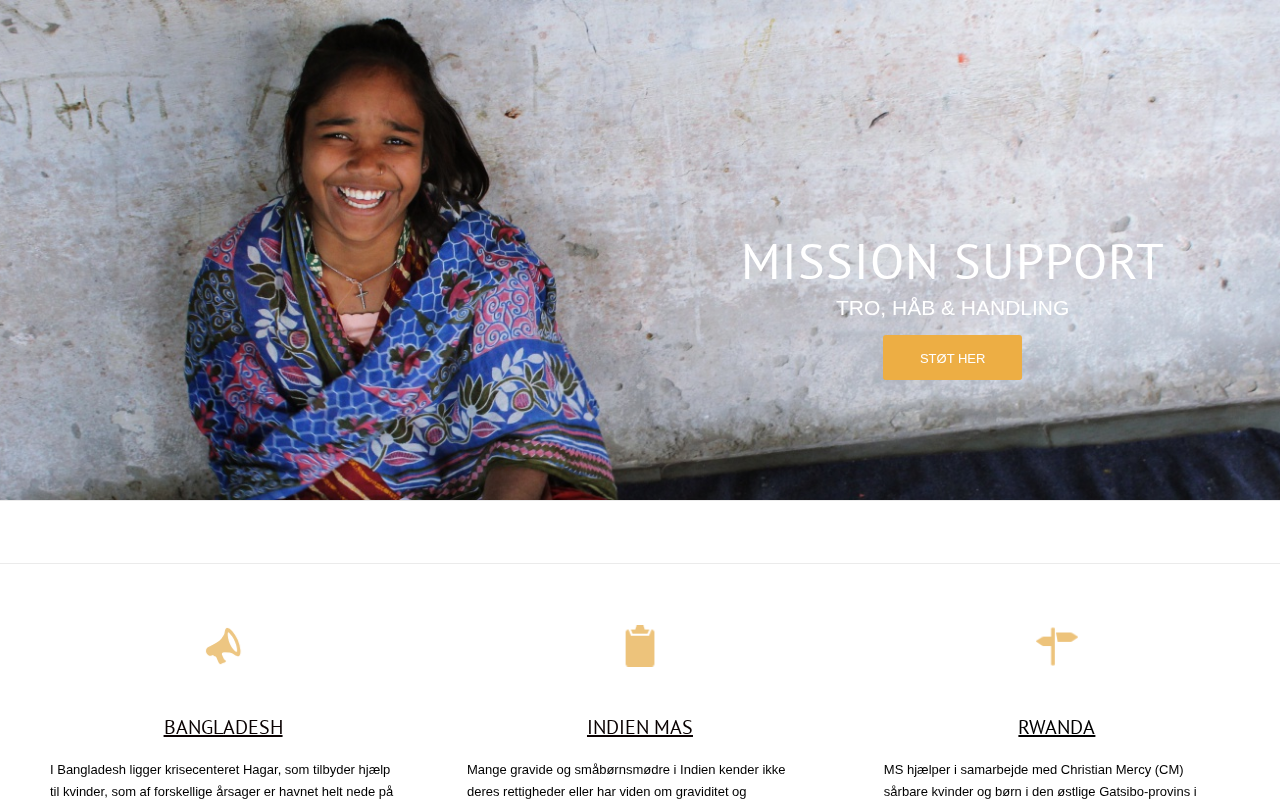Click the smiling girl's face in hero photo
This screenshot has width=1280, height=800.
click(x=361, y=140)
